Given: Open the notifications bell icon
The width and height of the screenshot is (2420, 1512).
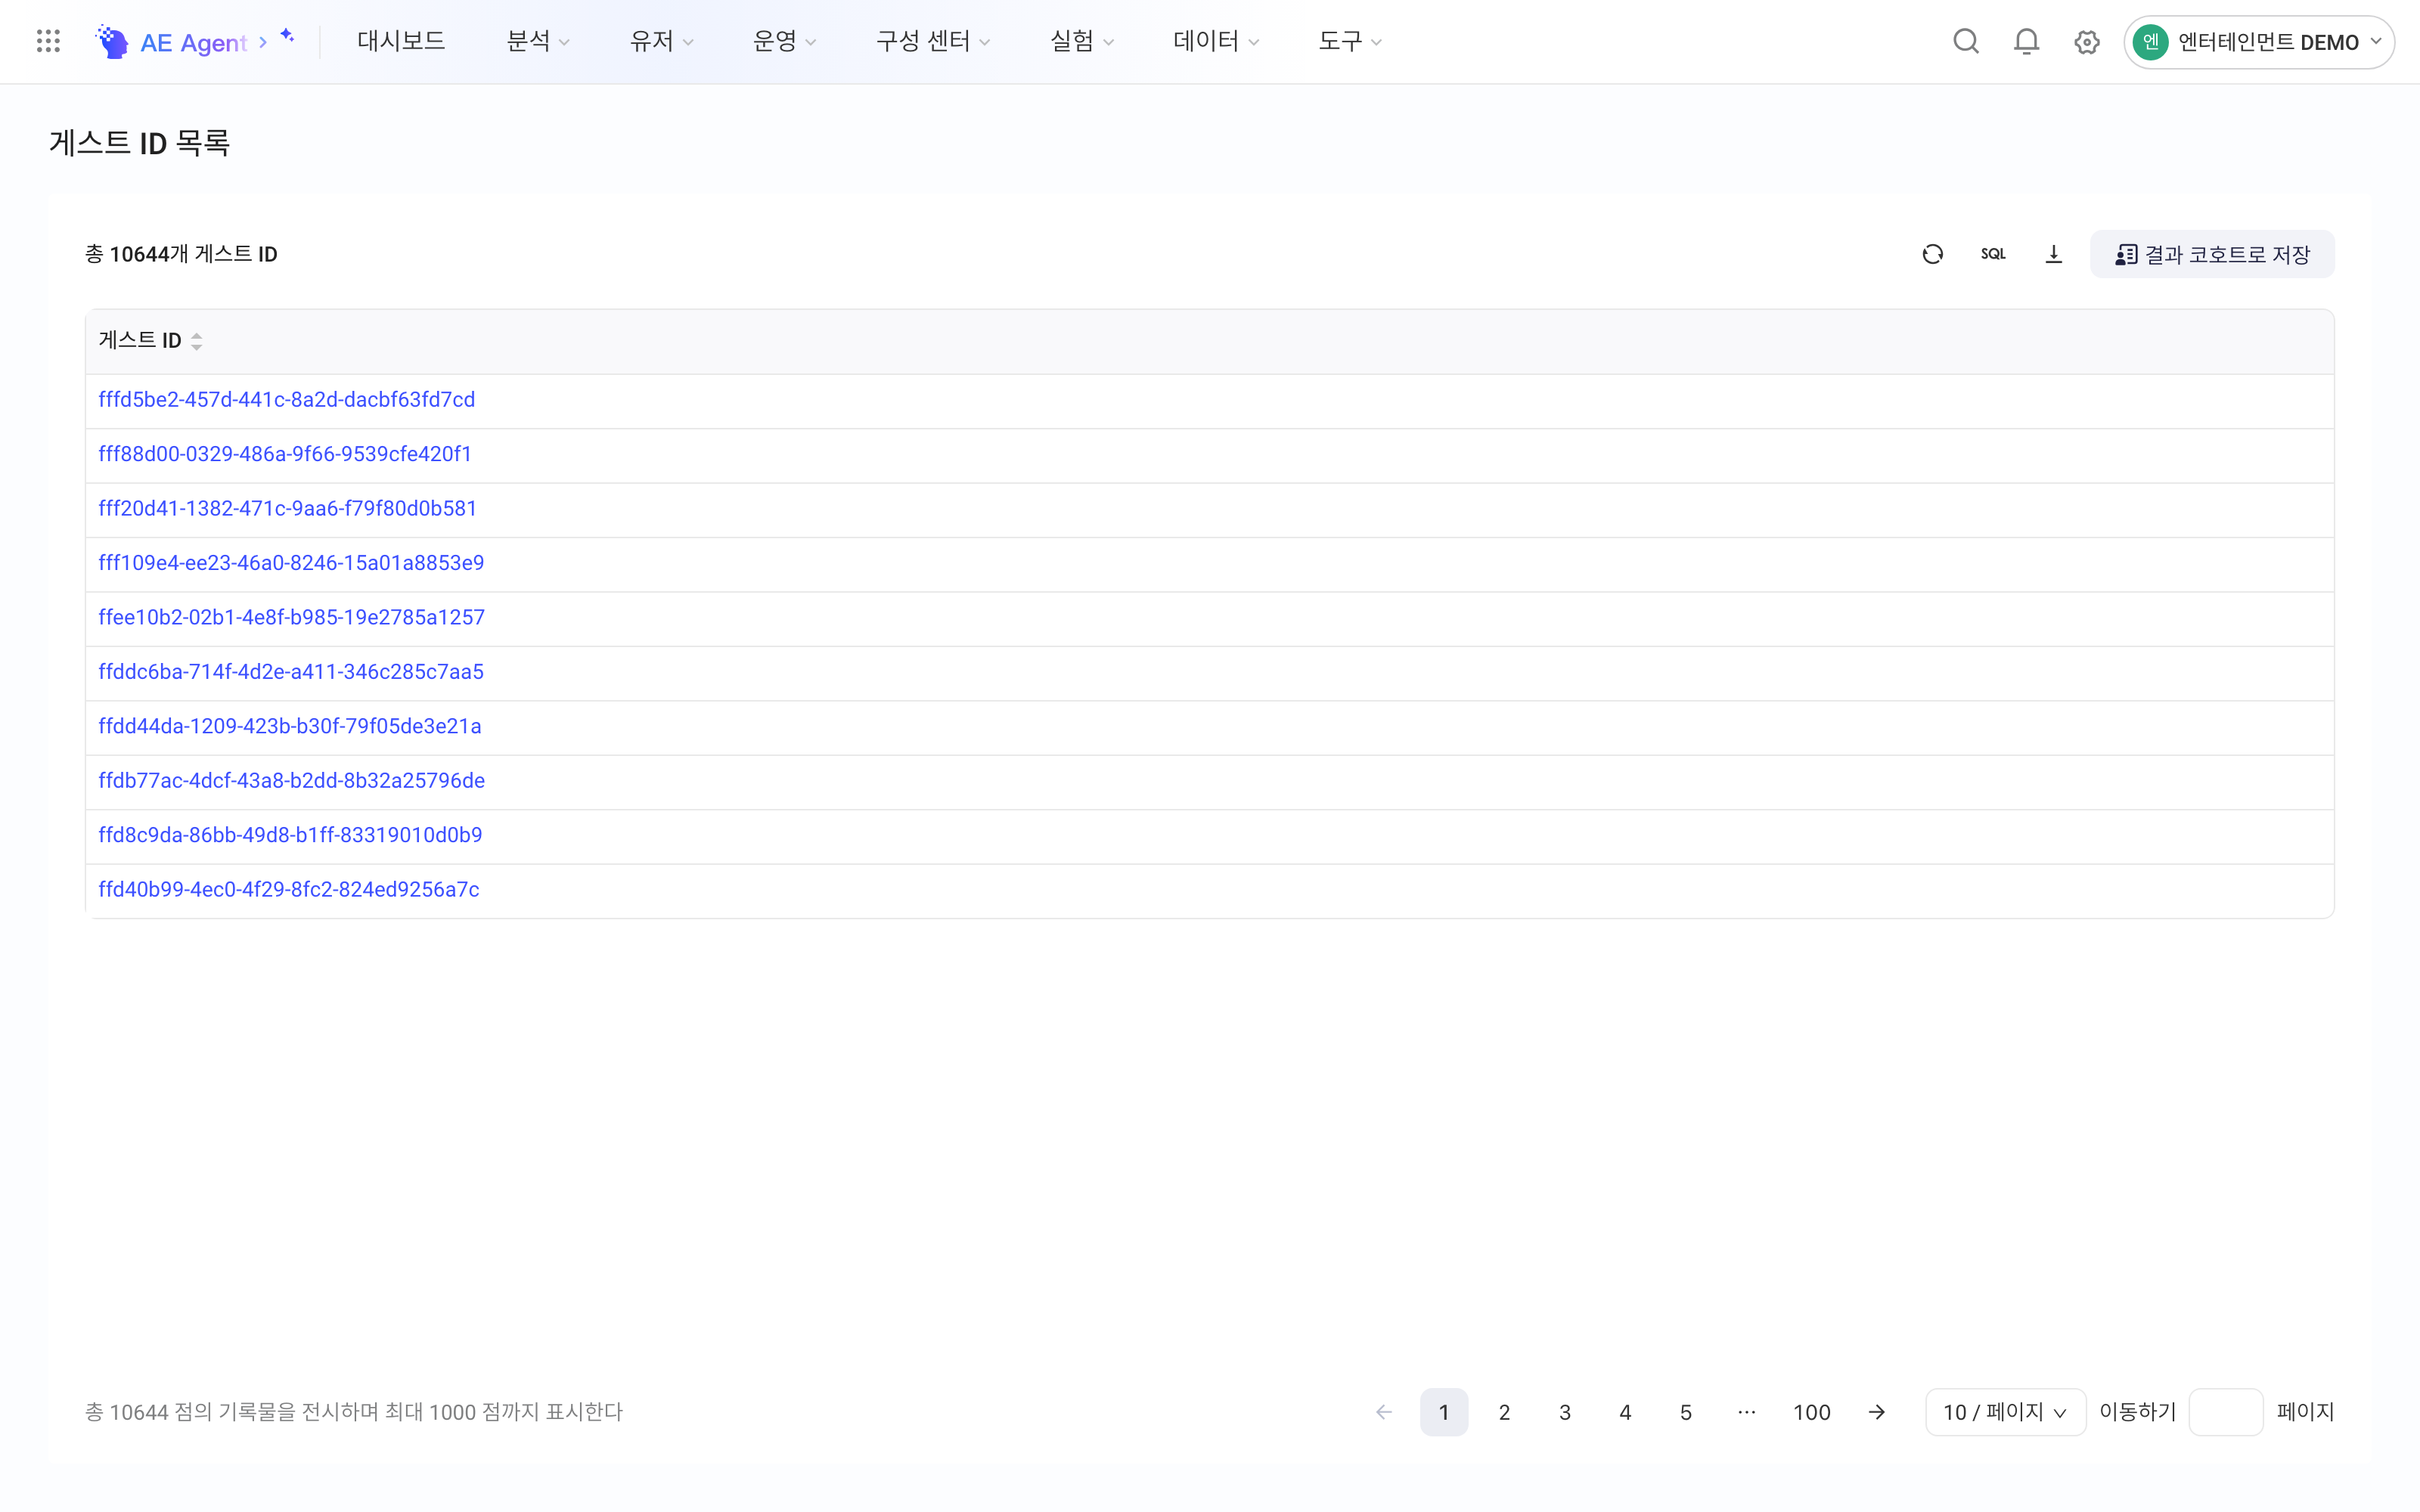Looking at the screenshot, I should pos(2026,41).
